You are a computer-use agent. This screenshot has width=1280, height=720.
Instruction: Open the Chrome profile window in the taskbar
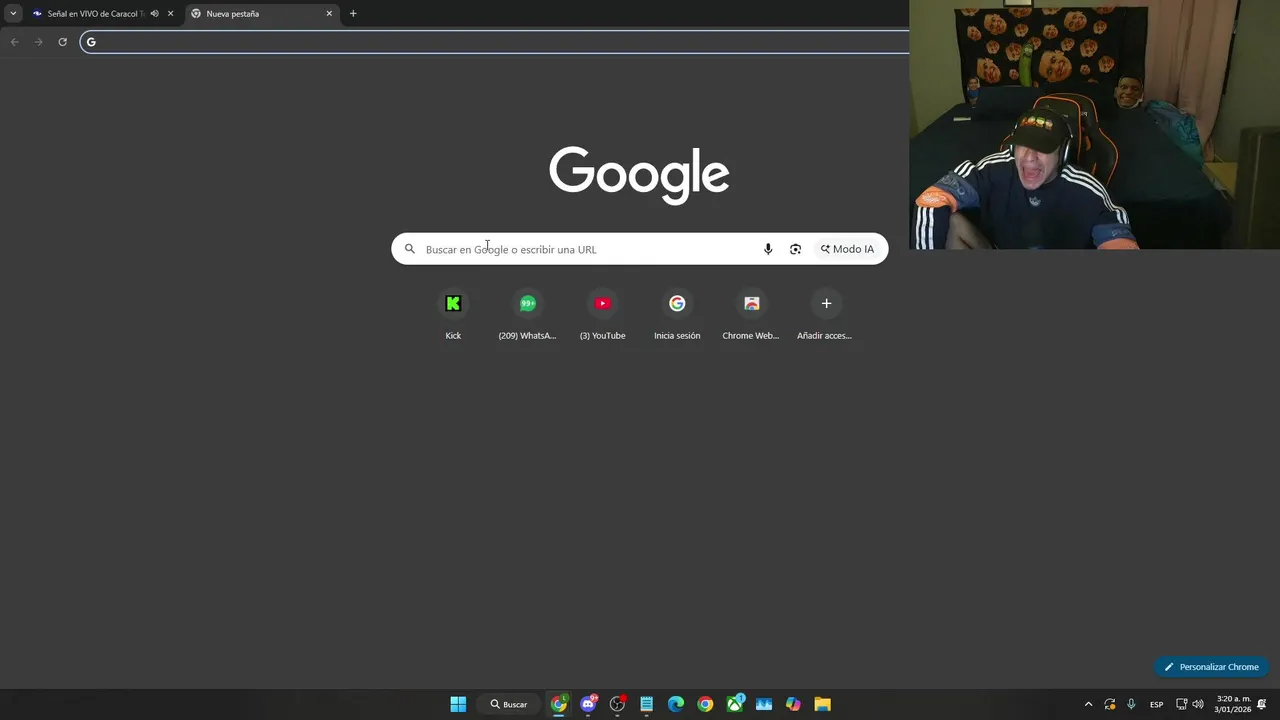pos(559,704)
